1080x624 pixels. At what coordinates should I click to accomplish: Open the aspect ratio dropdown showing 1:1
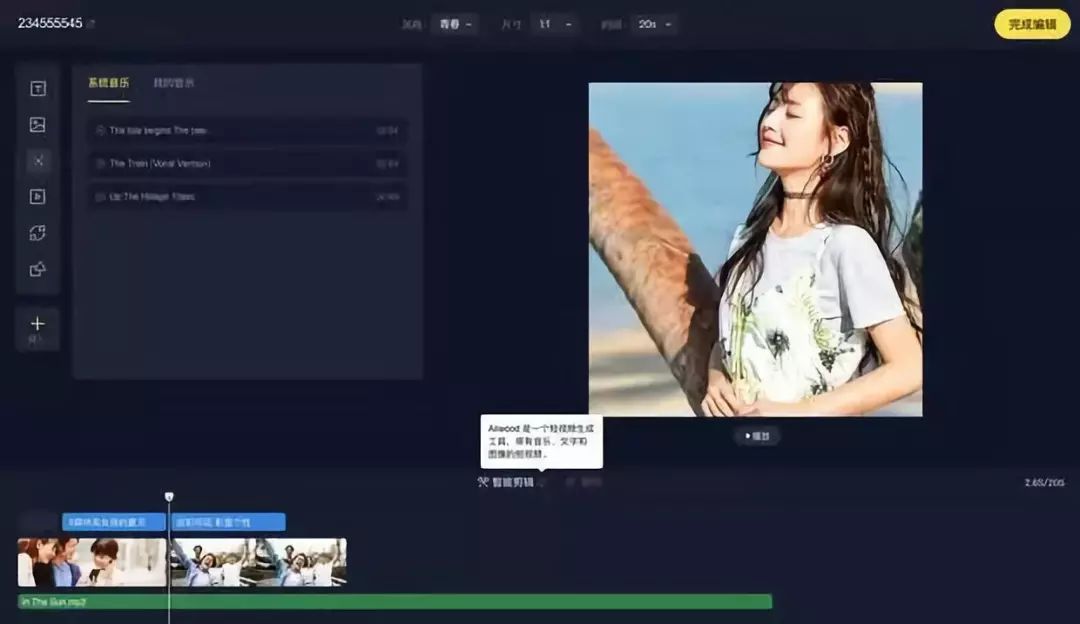(x=555, y=24)
